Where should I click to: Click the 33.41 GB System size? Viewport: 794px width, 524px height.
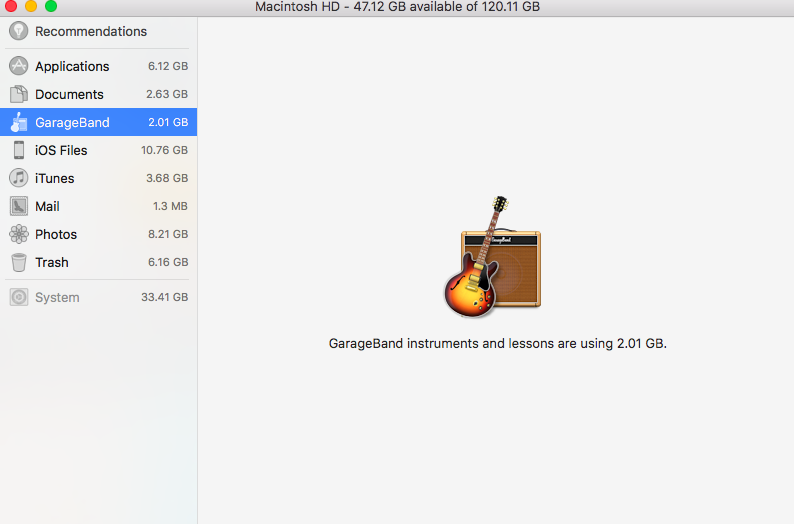[x=165, y=297]
